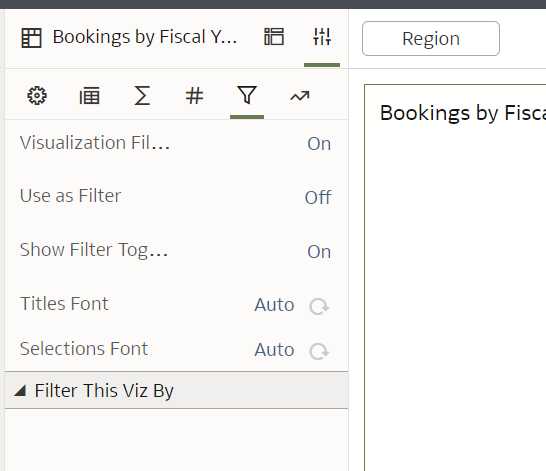Reset the Titles Font setting
This screenshot has width=546, height=471.
[319, 306]
